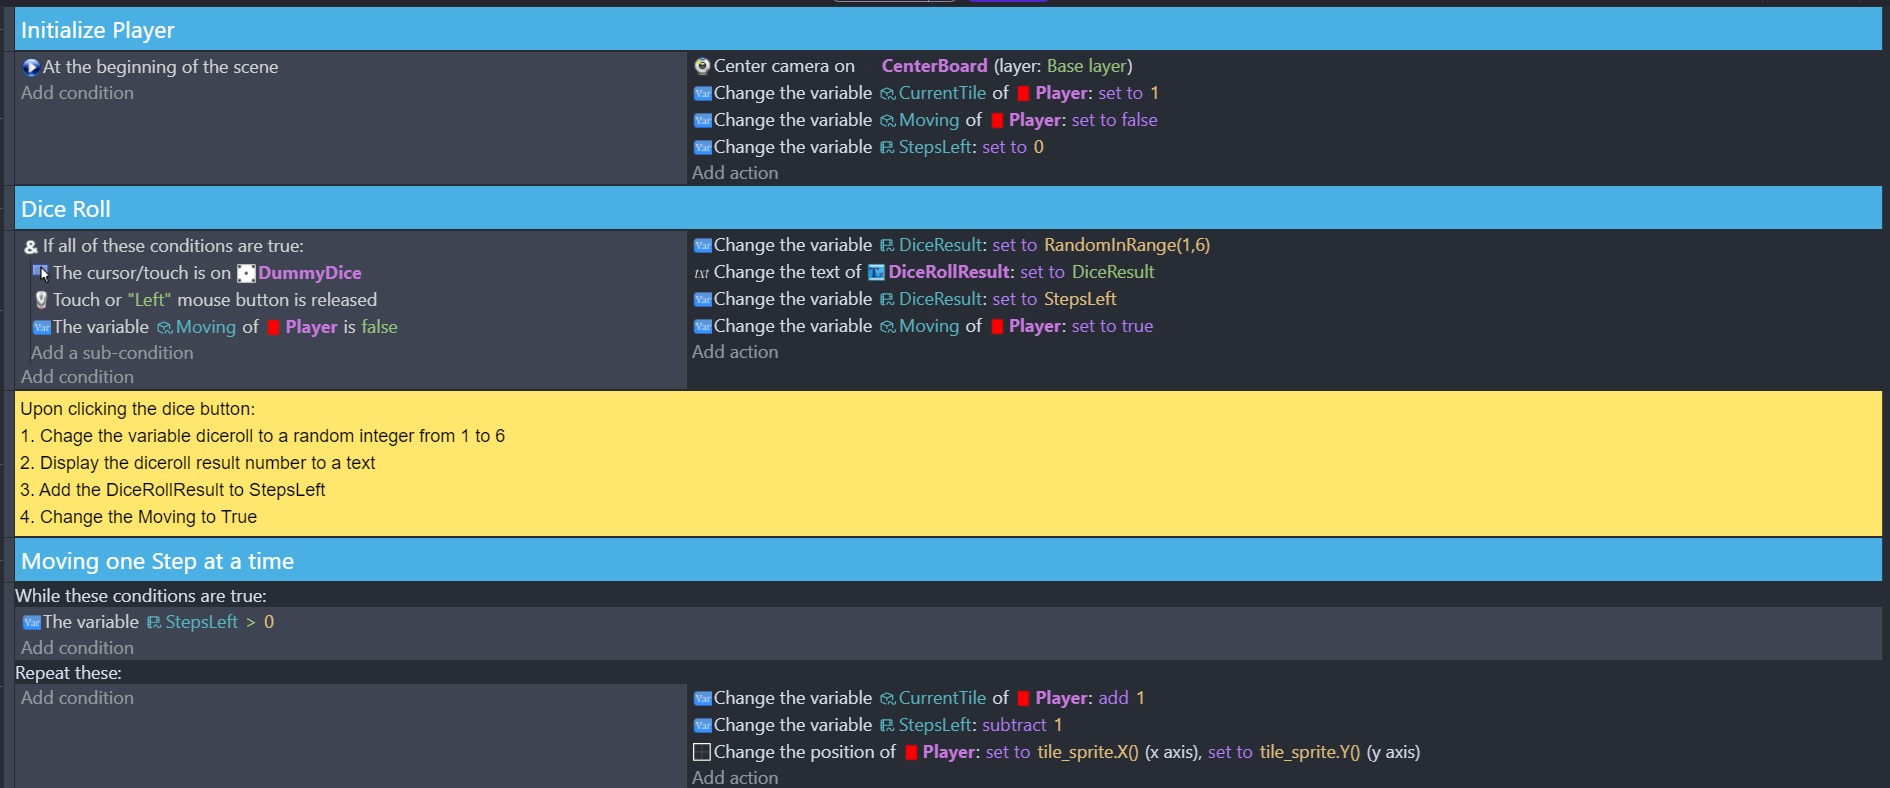Screen dimensions: 1890x788
Task: Click the text icon beside "Change the text of"
Action: coord(702,273)
